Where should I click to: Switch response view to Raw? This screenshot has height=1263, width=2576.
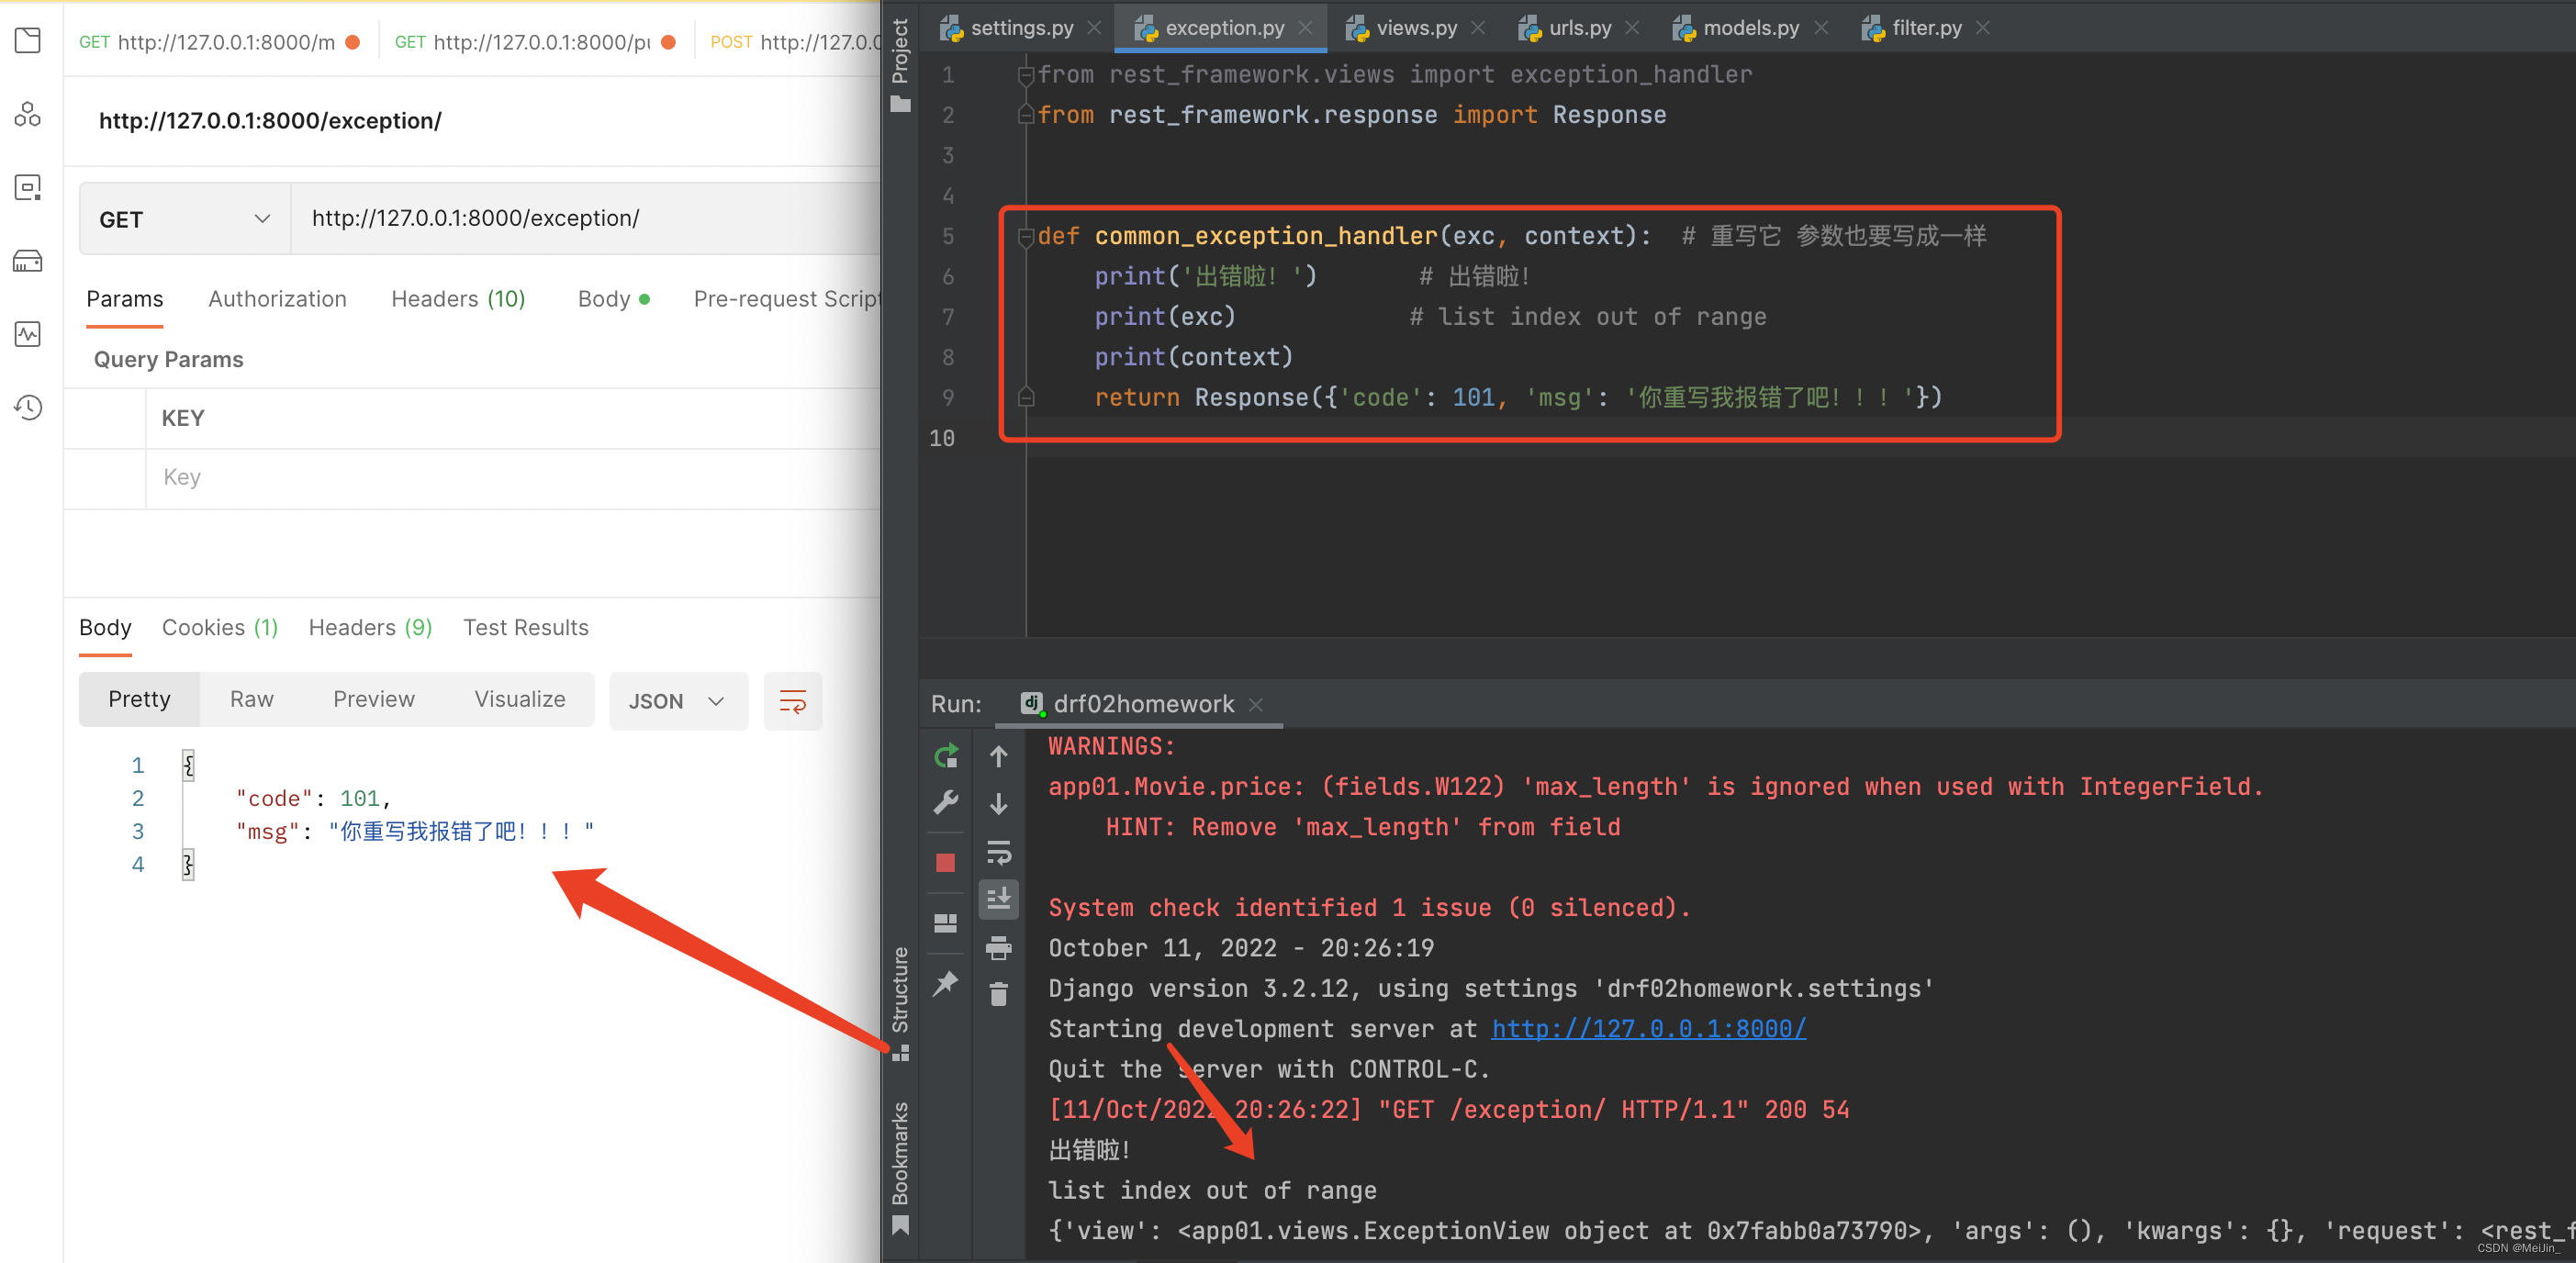[252, 700]
